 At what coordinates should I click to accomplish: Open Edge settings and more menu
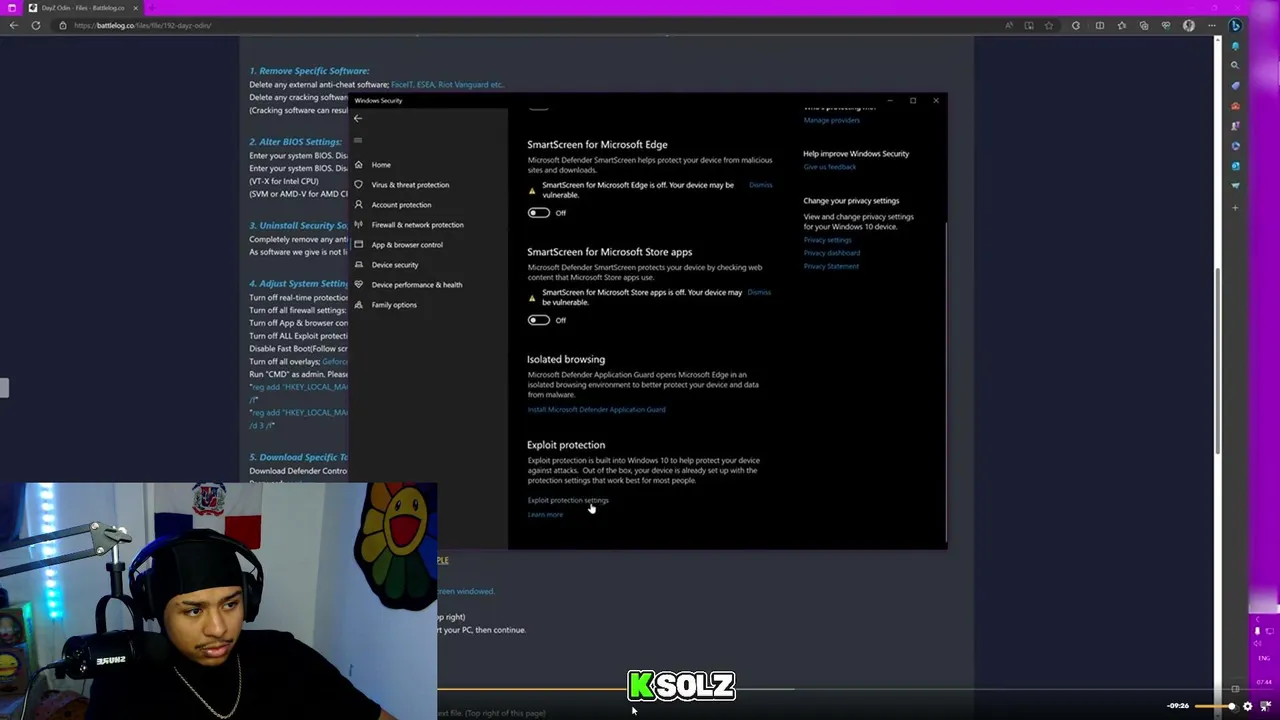1211,25
